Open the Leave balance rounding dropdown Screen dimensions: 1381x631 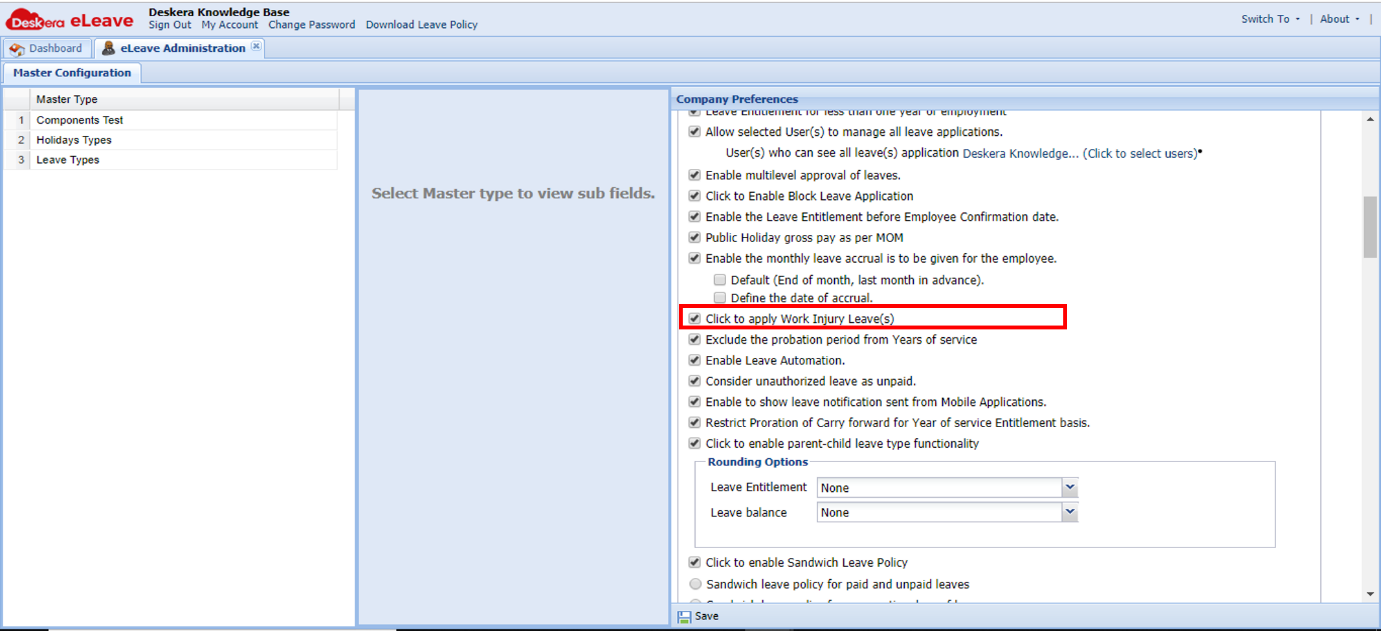[1069, 511]
